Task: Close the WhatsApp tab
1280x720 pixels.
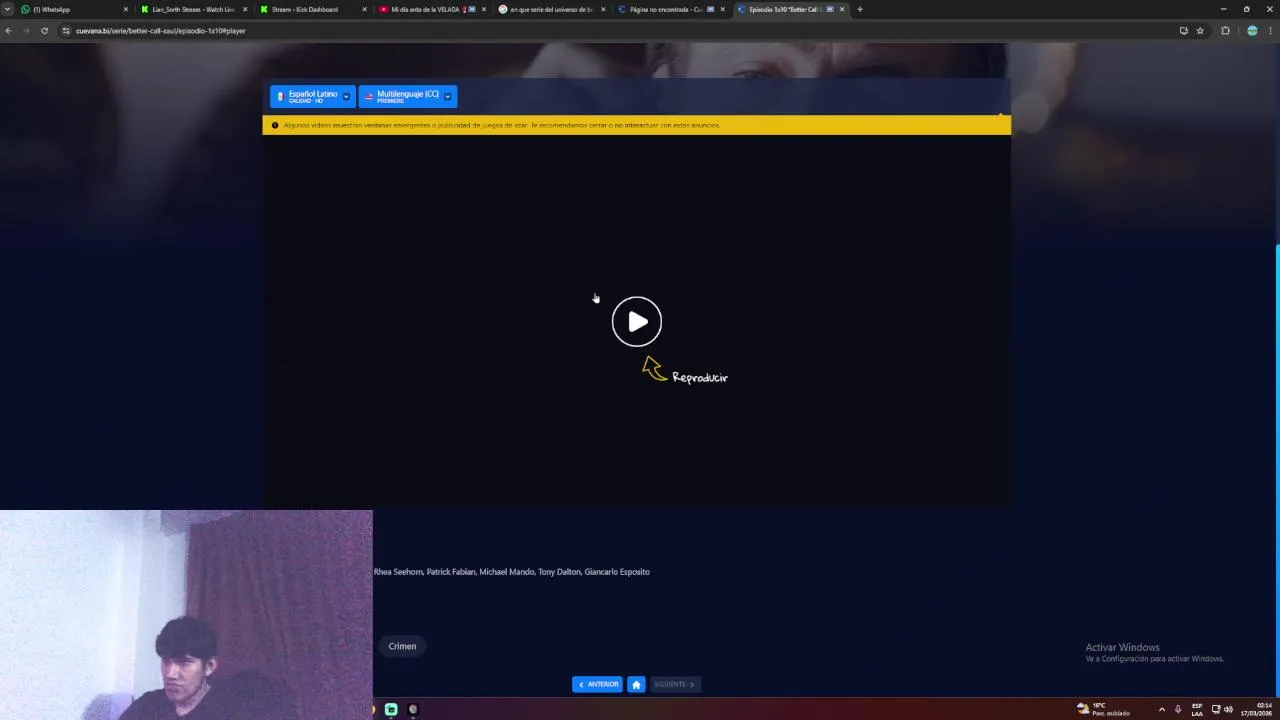Action: [x=125, y=9]
